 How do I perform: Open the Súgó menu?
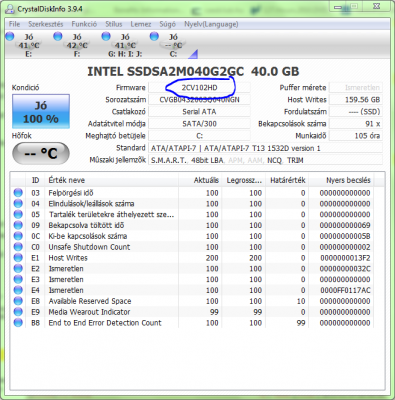tap(167, 24)
